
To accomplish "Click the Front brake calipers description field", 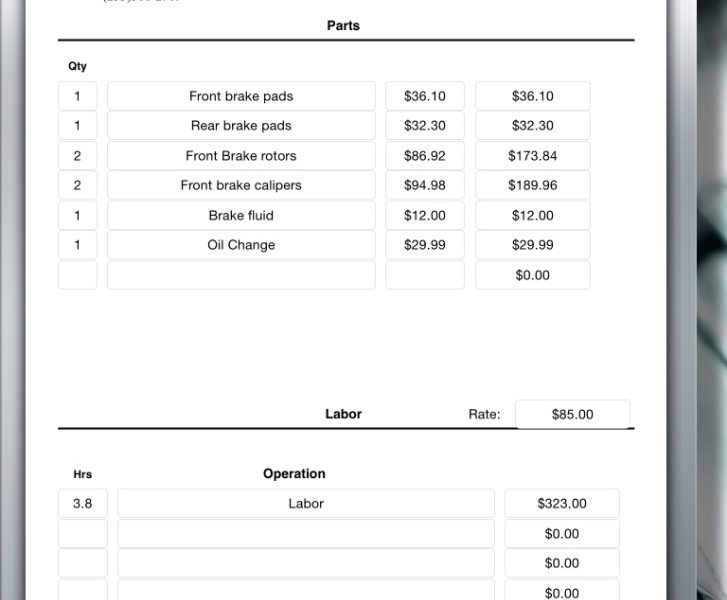I will click(x=241, y=185).
